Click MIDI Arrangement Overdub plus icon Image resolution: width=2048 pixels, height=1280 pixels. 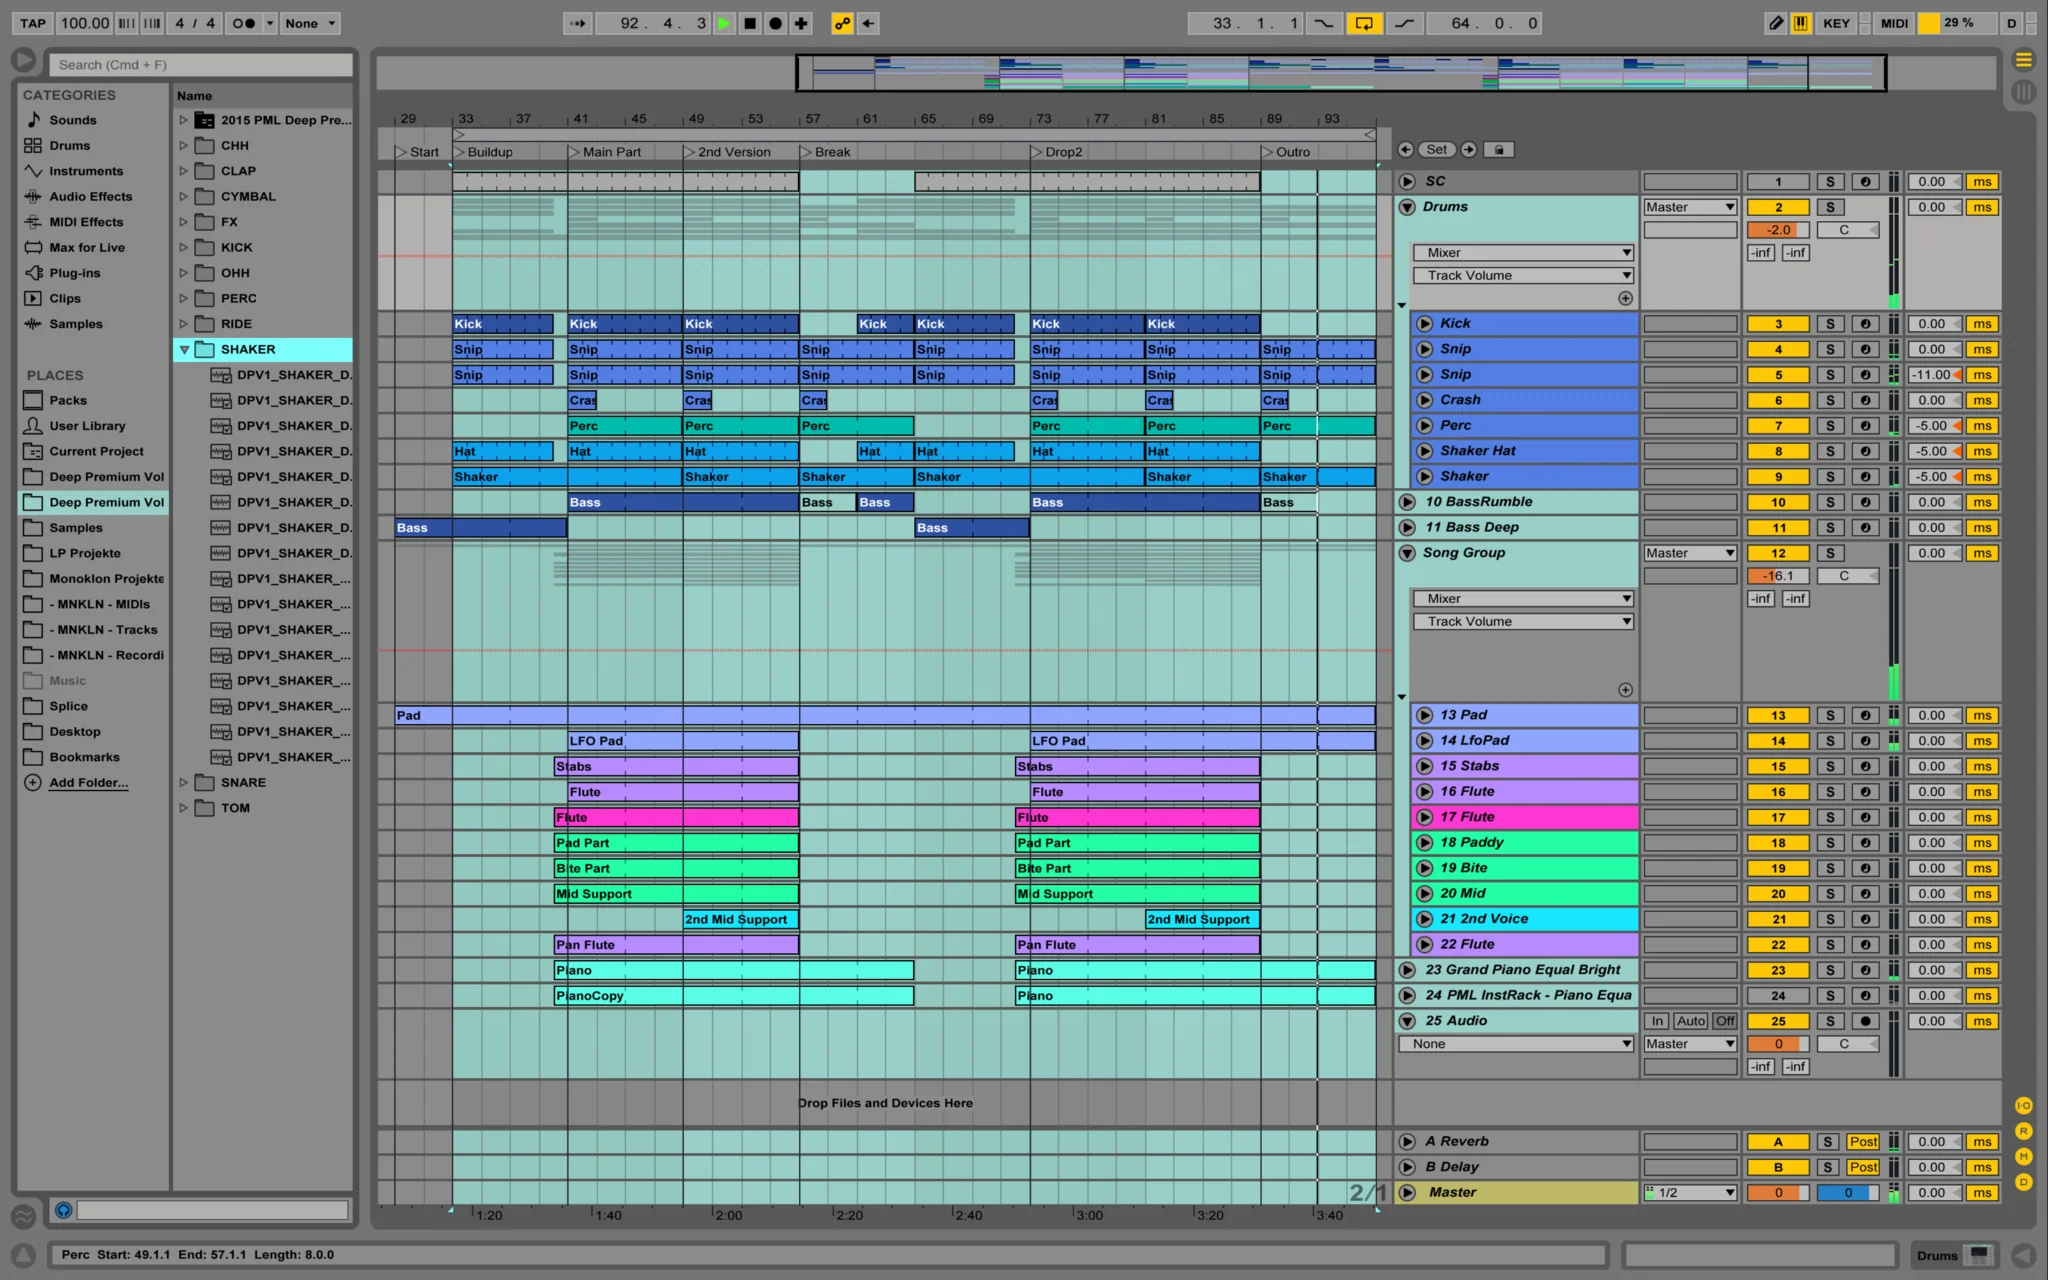click(801, 23)
